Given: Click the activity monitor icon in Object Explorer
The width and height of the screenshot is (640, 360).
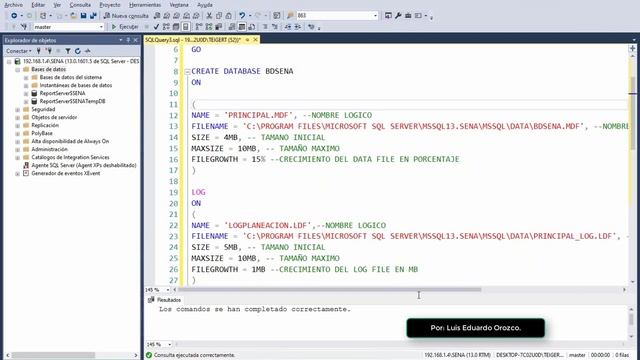Looking at the screenshot, I should pos(87,51).
